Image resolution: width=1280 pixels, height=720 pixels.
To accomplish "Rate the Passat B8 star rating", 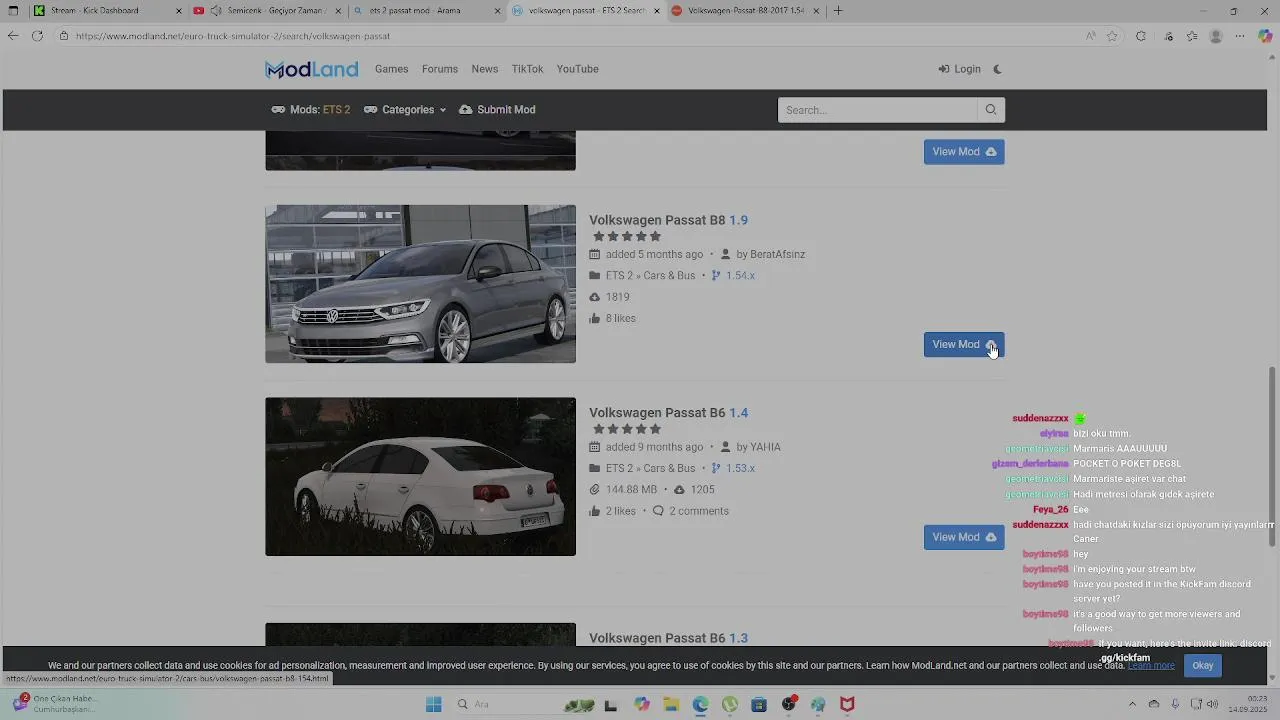I will (x=627, y=237).
